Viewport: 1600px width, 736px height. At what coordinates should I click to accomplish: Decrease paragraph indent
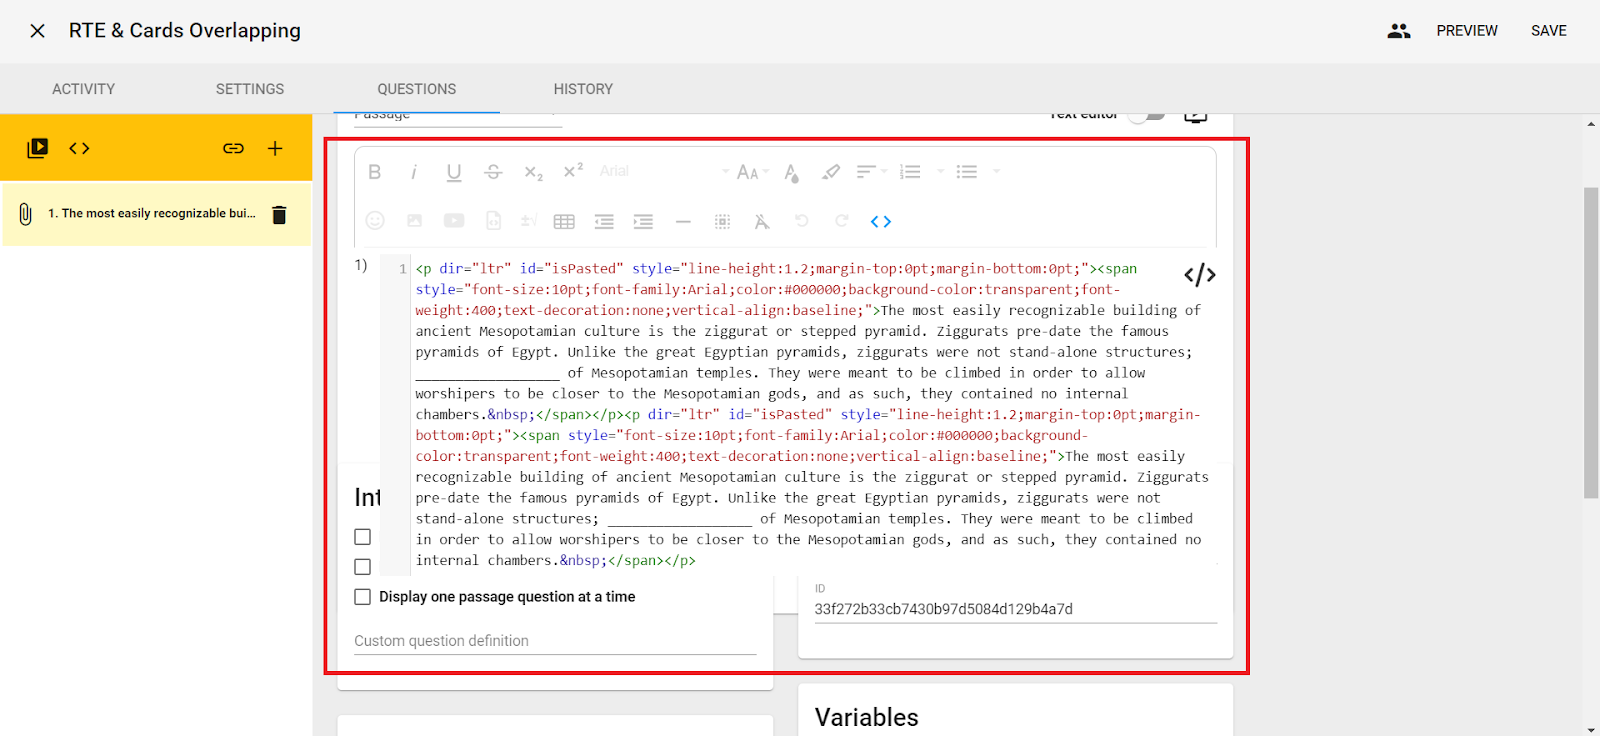(604, 222)
